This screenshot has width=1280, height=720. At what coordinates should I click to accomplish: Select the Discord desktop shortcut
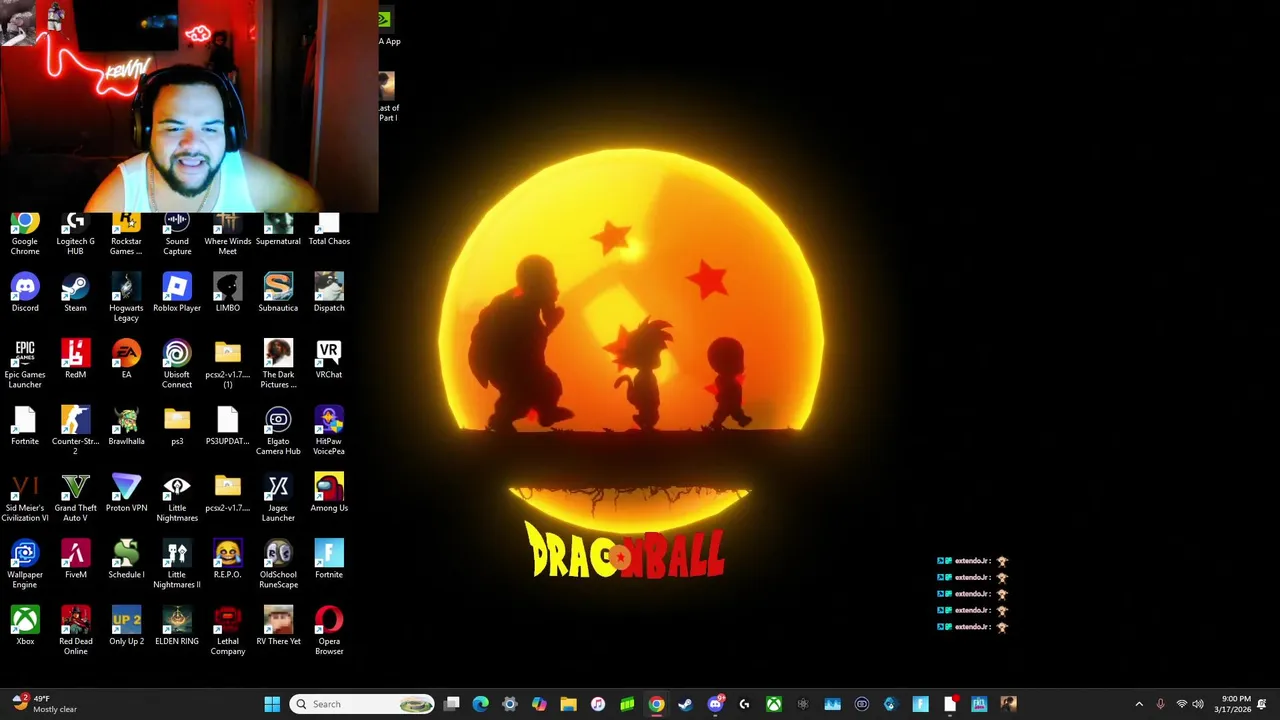point(25,292)
